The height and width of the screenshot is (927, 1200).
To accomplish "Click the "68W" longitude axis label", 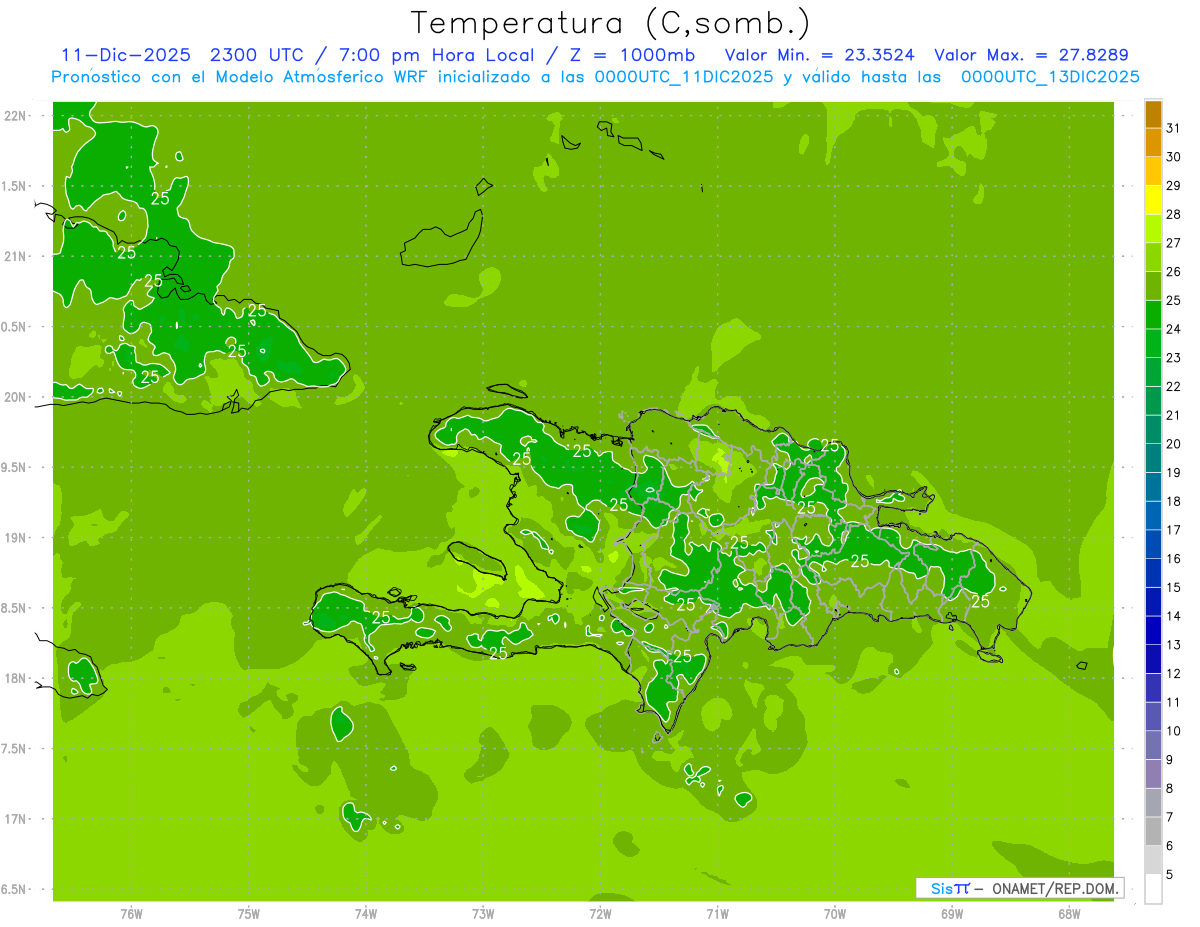I will [x=1069, y=914].
